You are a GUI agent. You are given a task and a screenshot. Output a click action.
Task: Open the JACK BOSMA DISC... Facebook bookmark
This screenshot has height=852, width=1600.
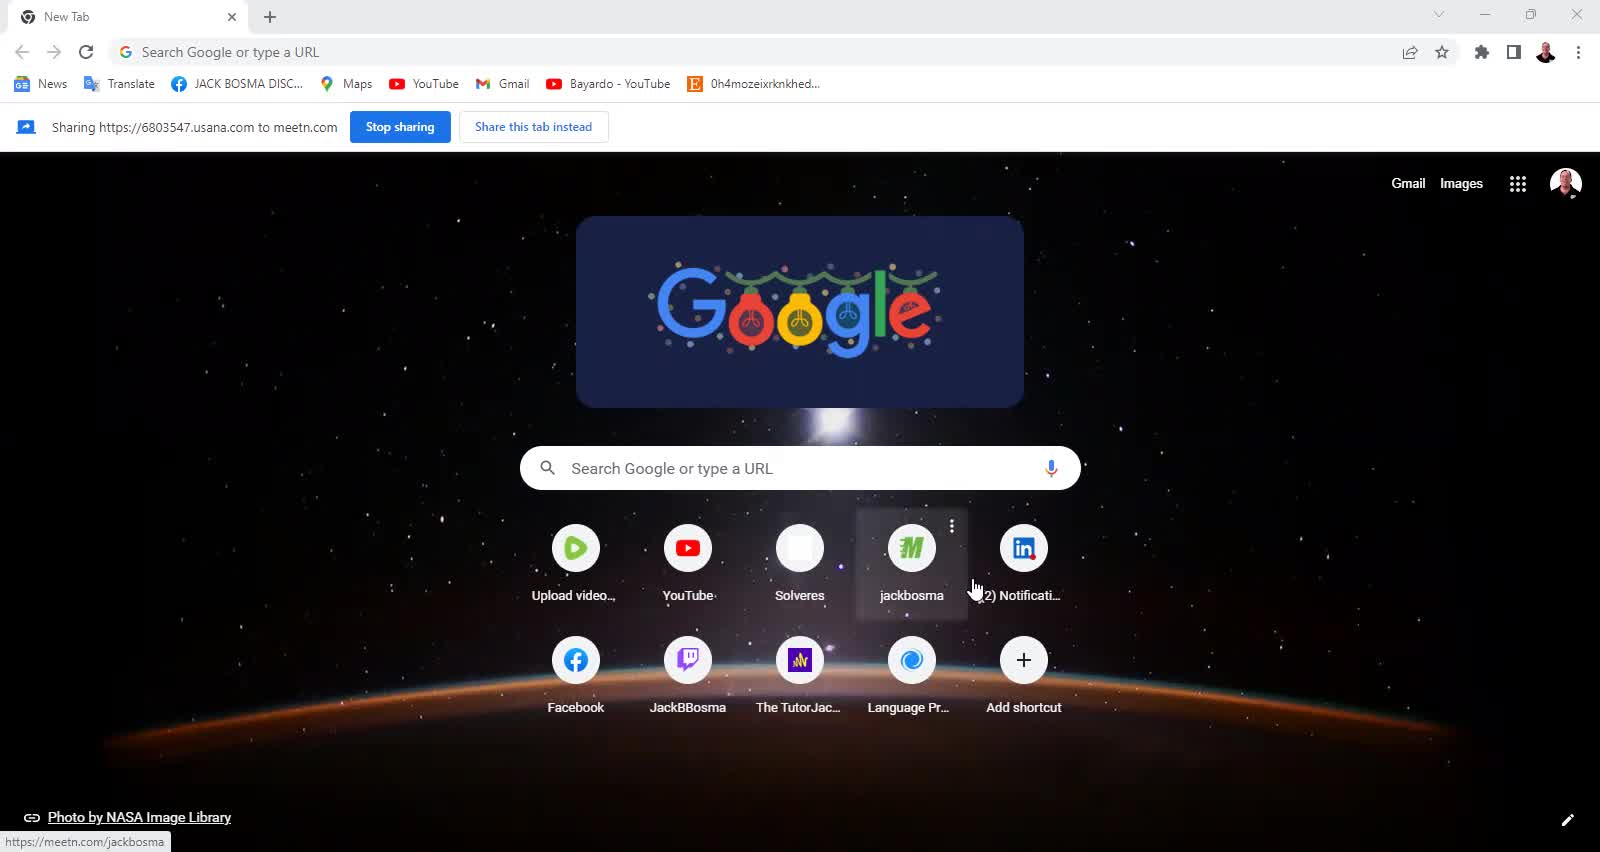point(237,84)
